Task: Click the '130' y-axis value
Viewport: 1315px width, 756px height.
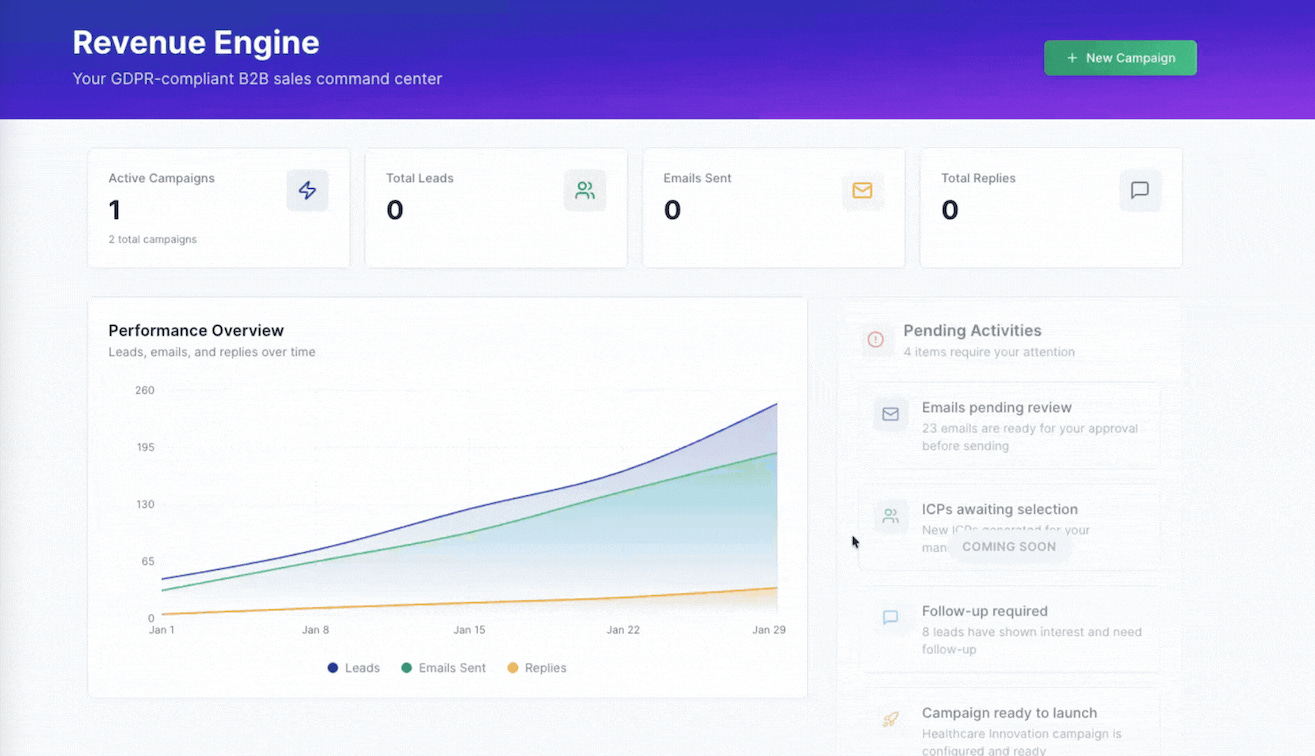Action: pyautogui.click(x=145, y=504)
